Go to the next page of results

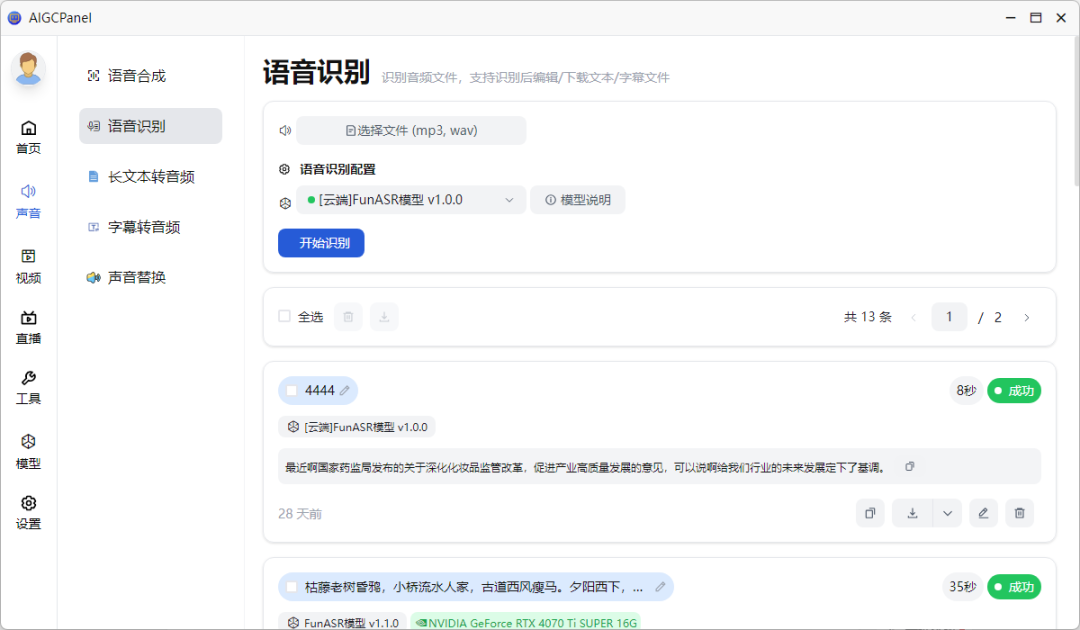(x=1026, y=318)
